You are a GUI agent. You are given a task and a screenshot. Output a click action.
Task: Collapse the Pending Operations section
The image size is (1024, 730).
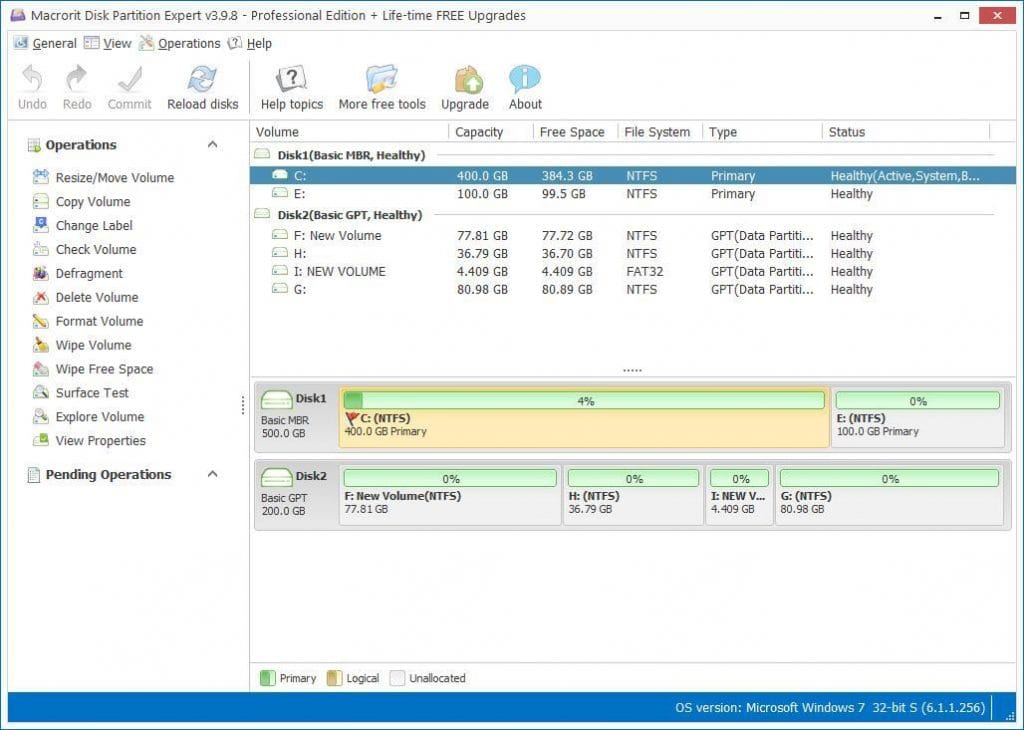click(210, 474)
